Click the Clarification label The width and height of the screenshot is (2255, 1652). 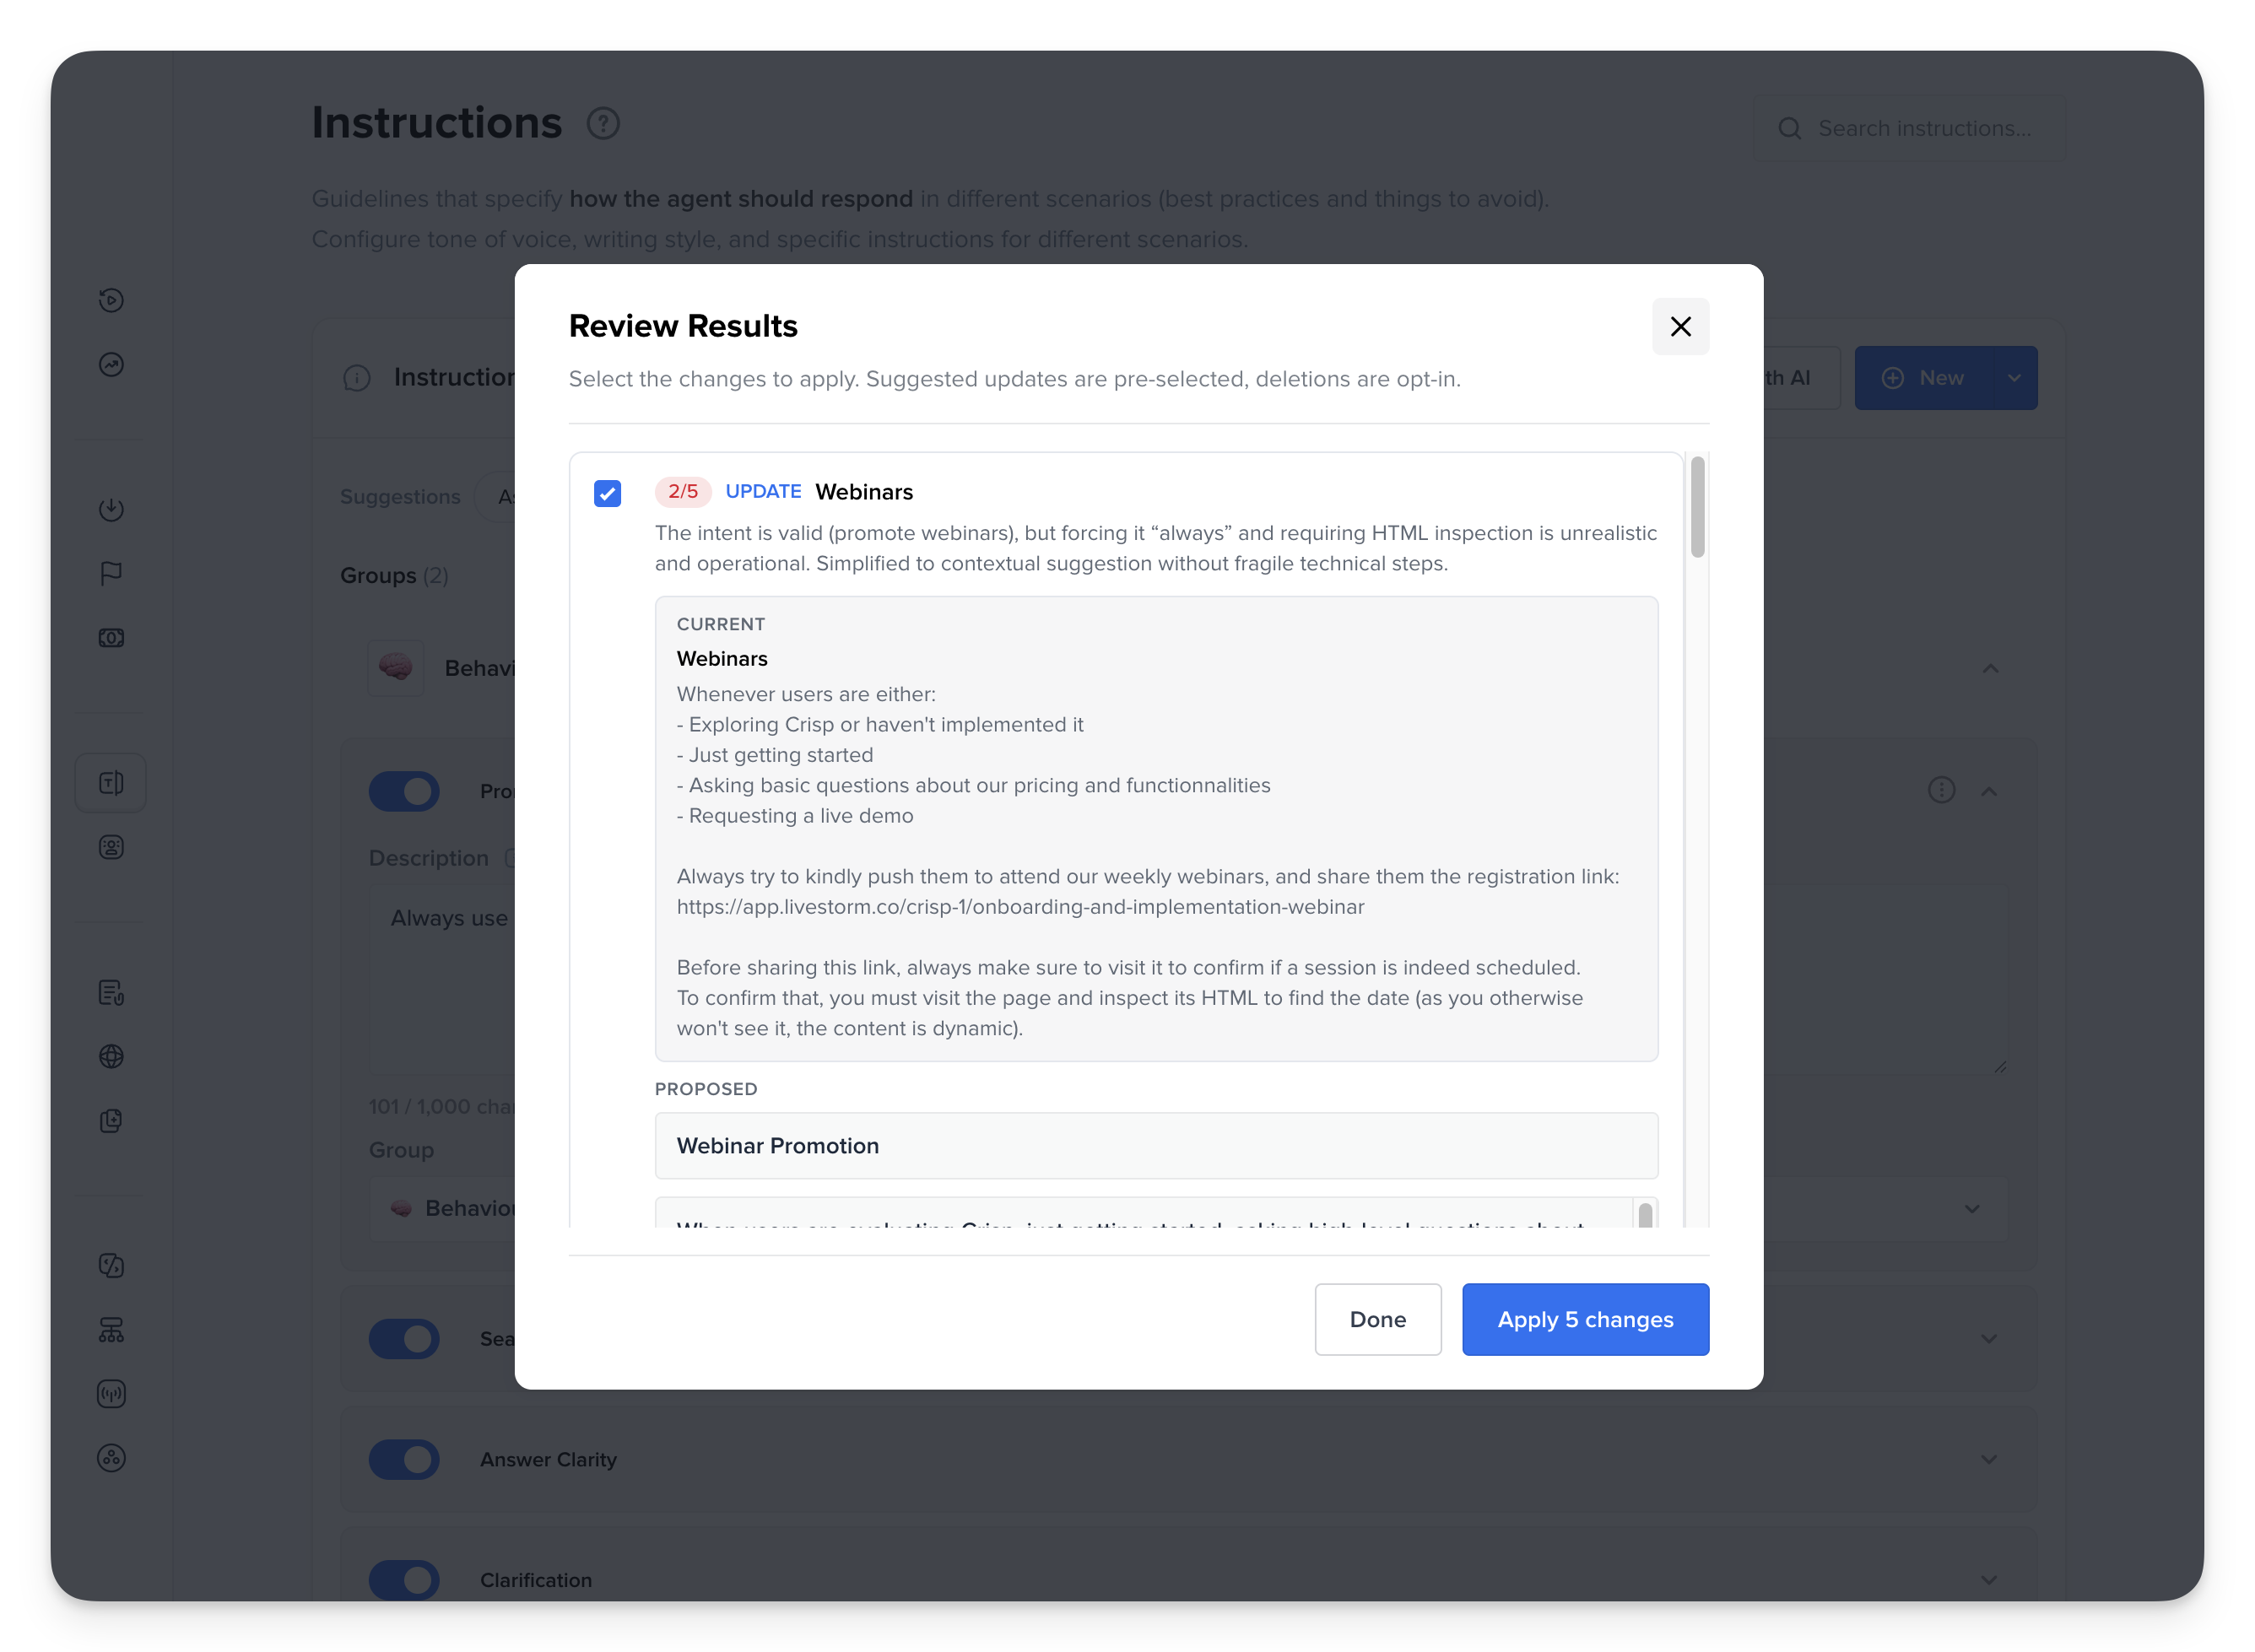pos(536,1580)
